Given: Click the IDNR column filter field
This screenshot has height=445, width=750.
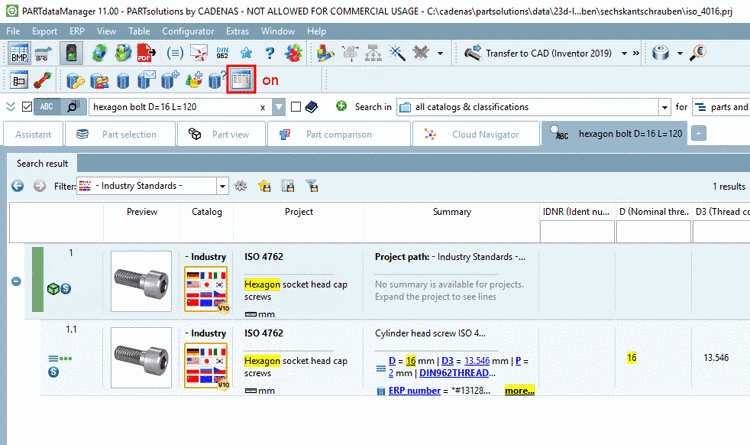Looking at the screenshot, I should click(x=577, y=232).
